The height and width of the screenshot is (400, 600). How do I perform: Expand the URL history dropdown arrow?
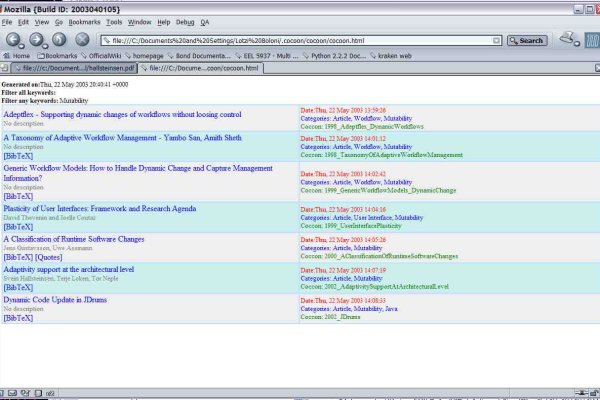[497, 41]
